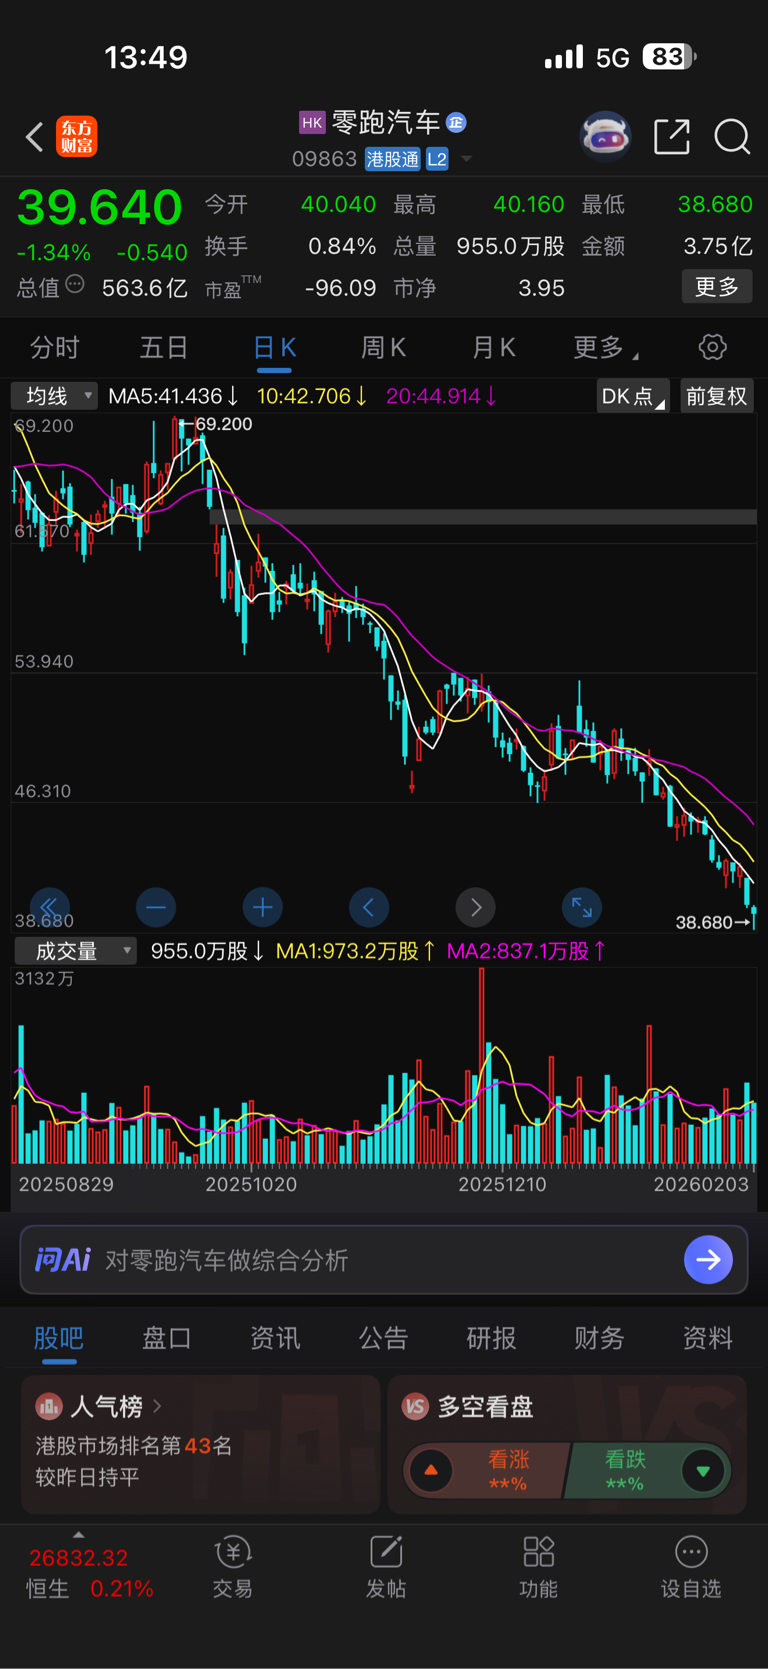Open 资料 tab

[707, 1338]
